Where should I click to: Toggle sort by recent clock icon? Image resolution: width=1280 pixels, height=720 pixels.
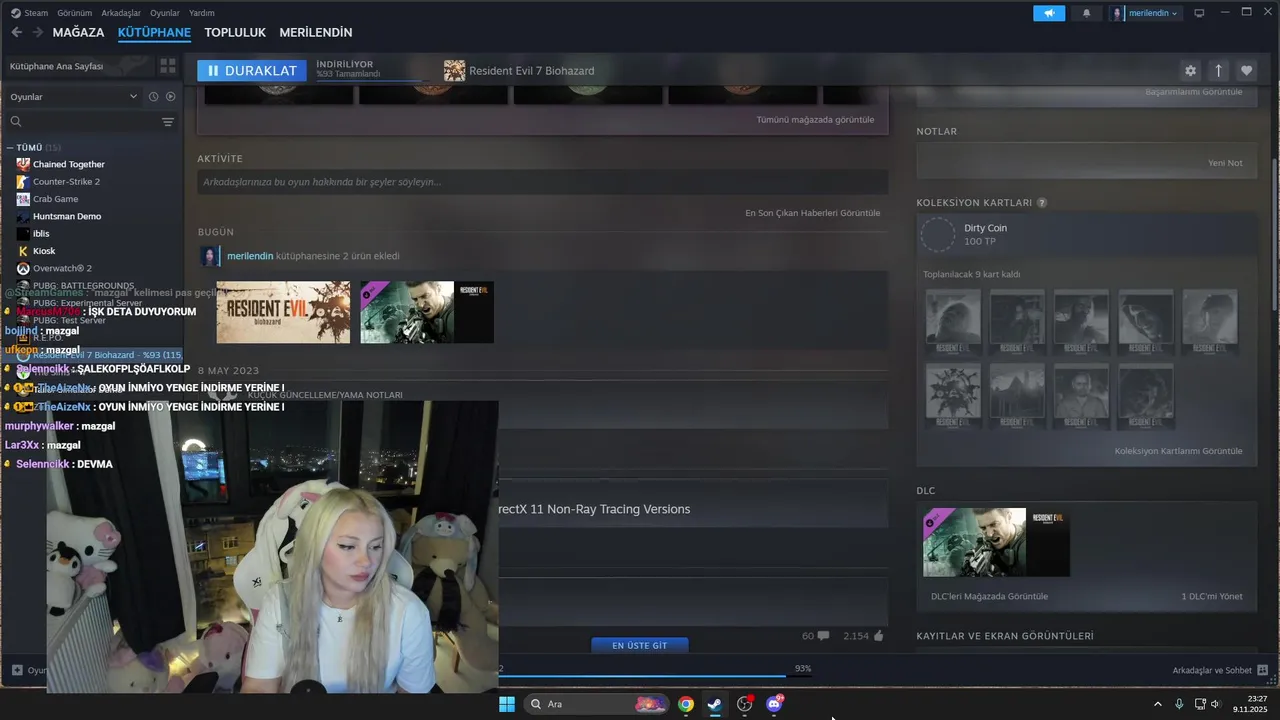click(153, 96)
